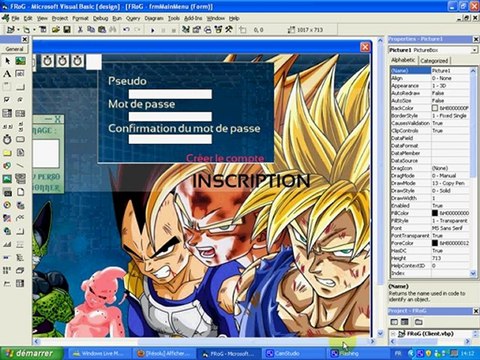The height and width of the screenshot is (360, 480).
Task: Select the Frame tool in the toolbox
Action: [7, 87]
